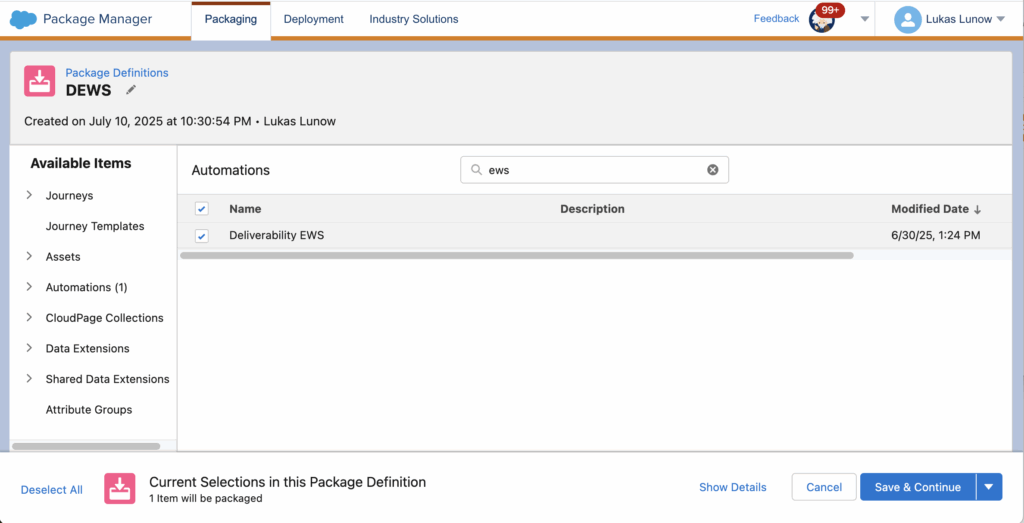Expand the Assets tree item
Screen dimensions: 1024x523
[29, 257]
